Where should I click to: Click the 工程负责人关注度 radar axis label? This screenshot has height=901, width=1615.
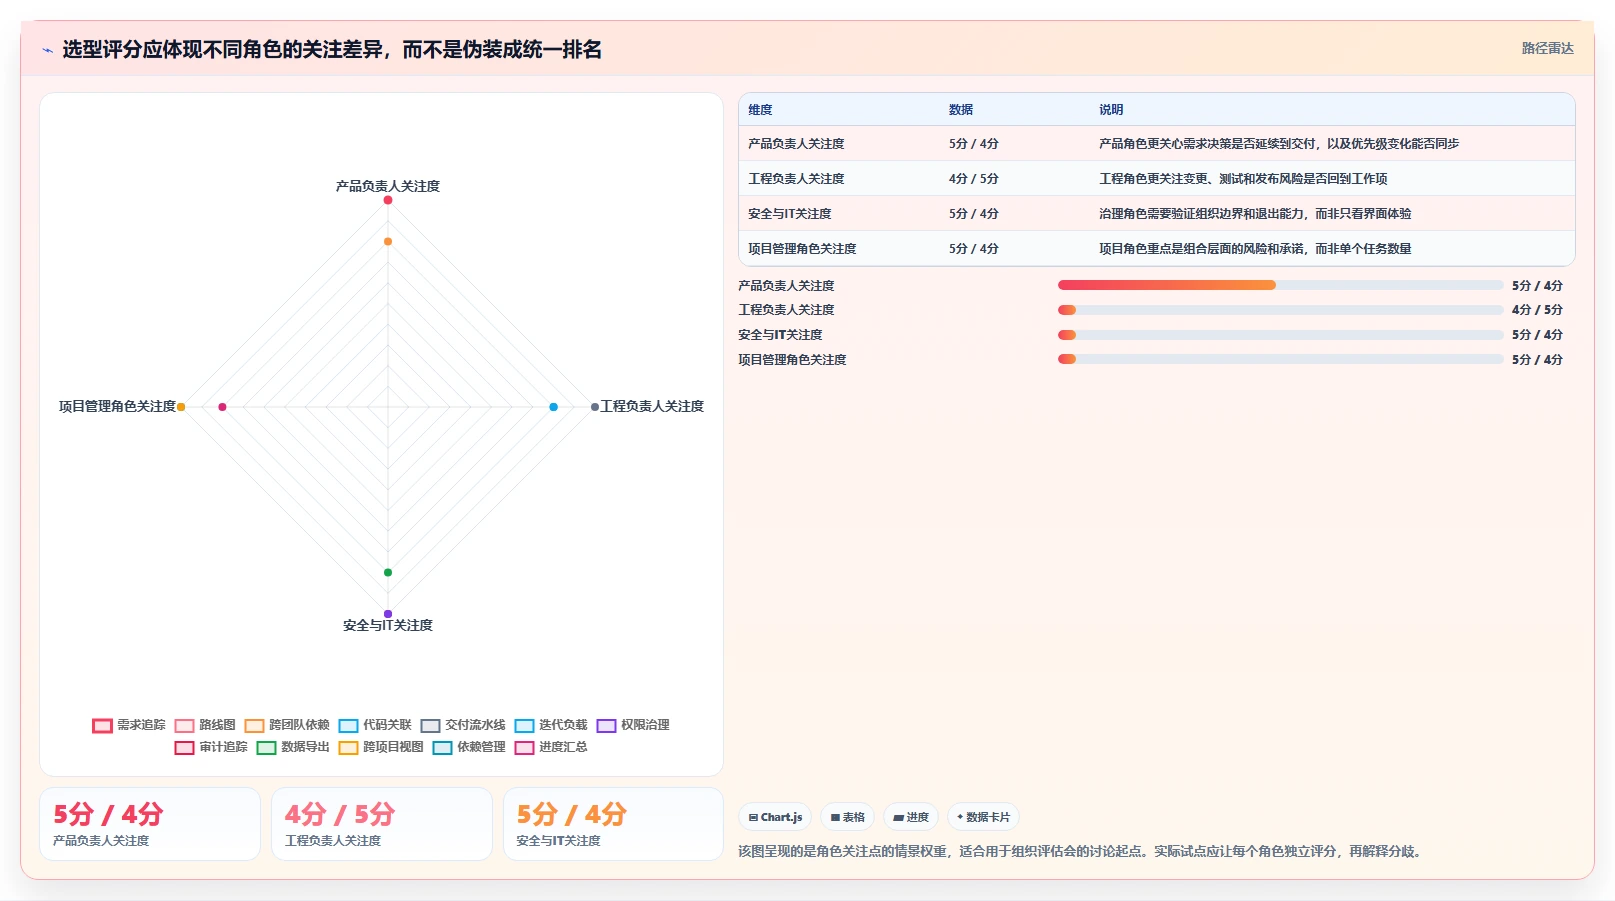pos(652,406)
